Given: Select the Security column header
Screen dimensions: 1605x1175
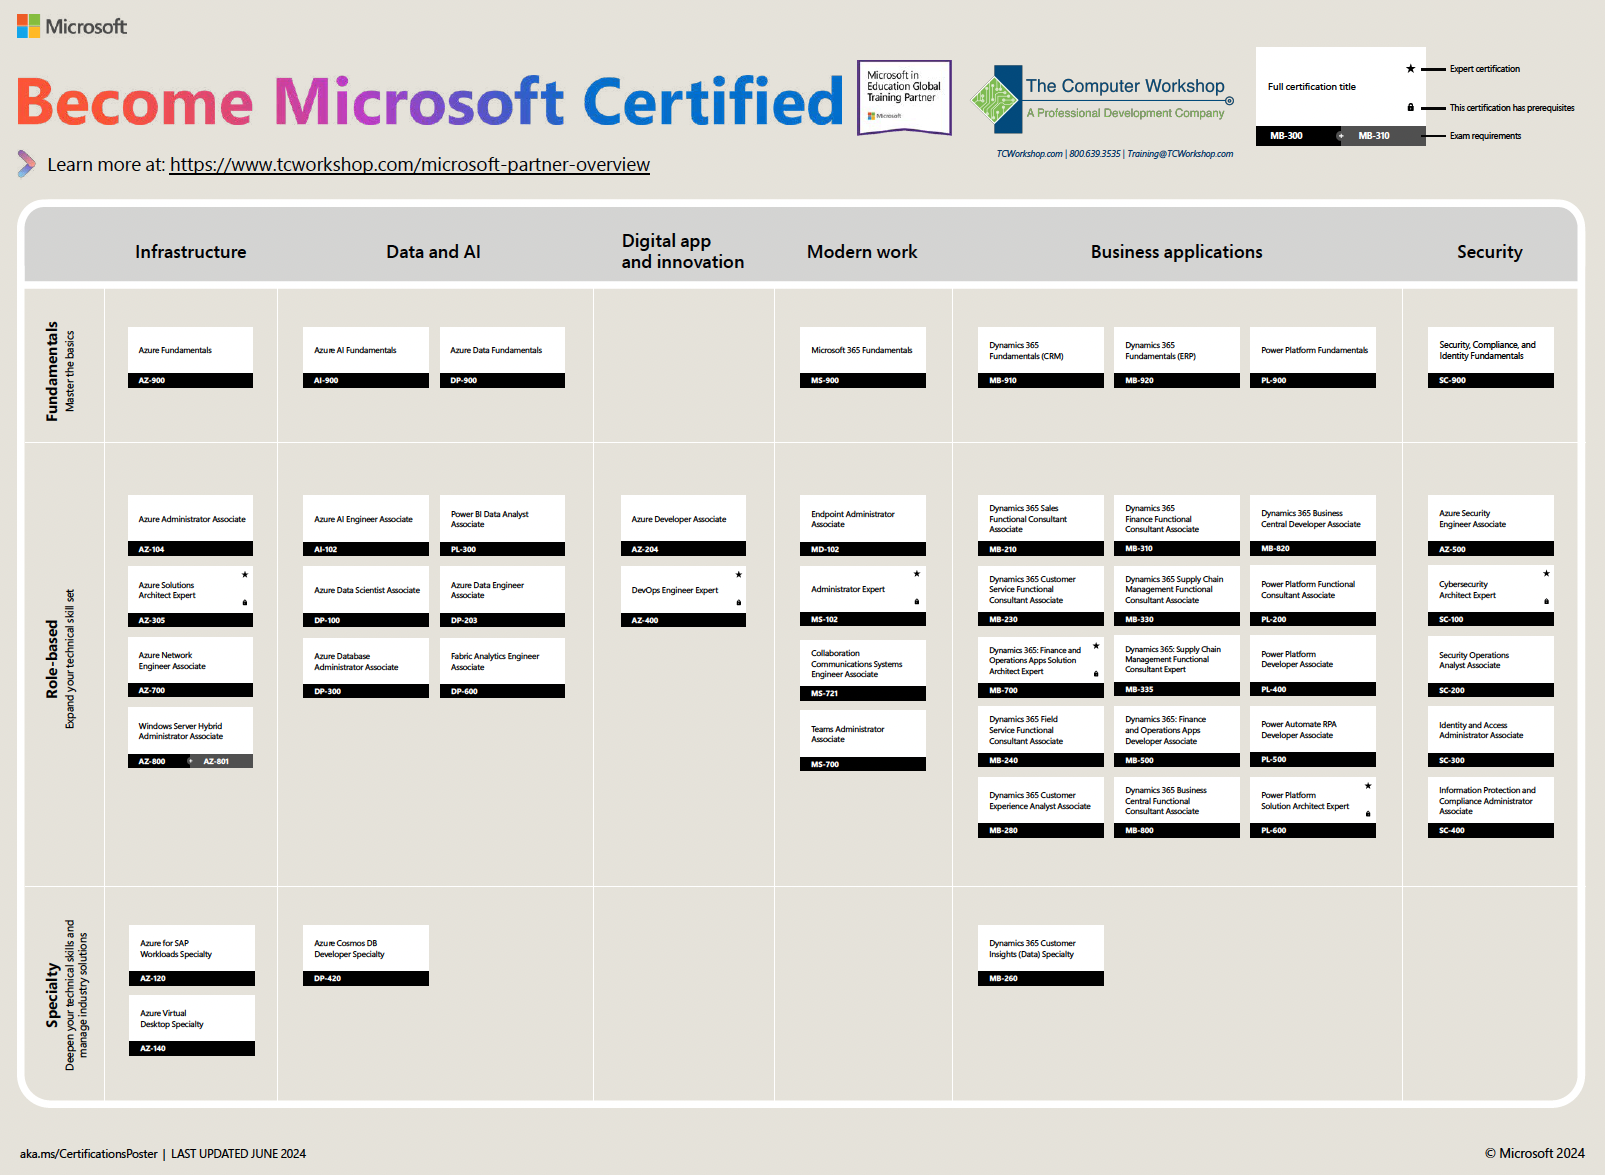Looking at the screenshot, I should (1490, 252).
